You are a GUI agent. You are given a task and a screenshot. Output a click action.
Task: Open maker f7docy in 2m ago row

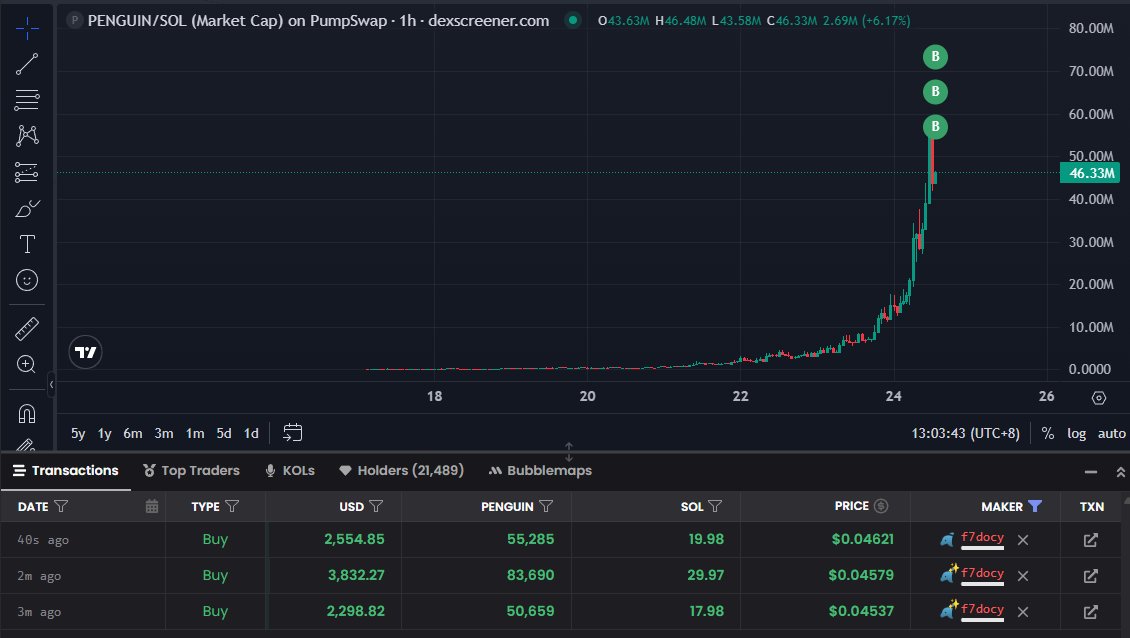pyautogui.click(x=982, y=573)
